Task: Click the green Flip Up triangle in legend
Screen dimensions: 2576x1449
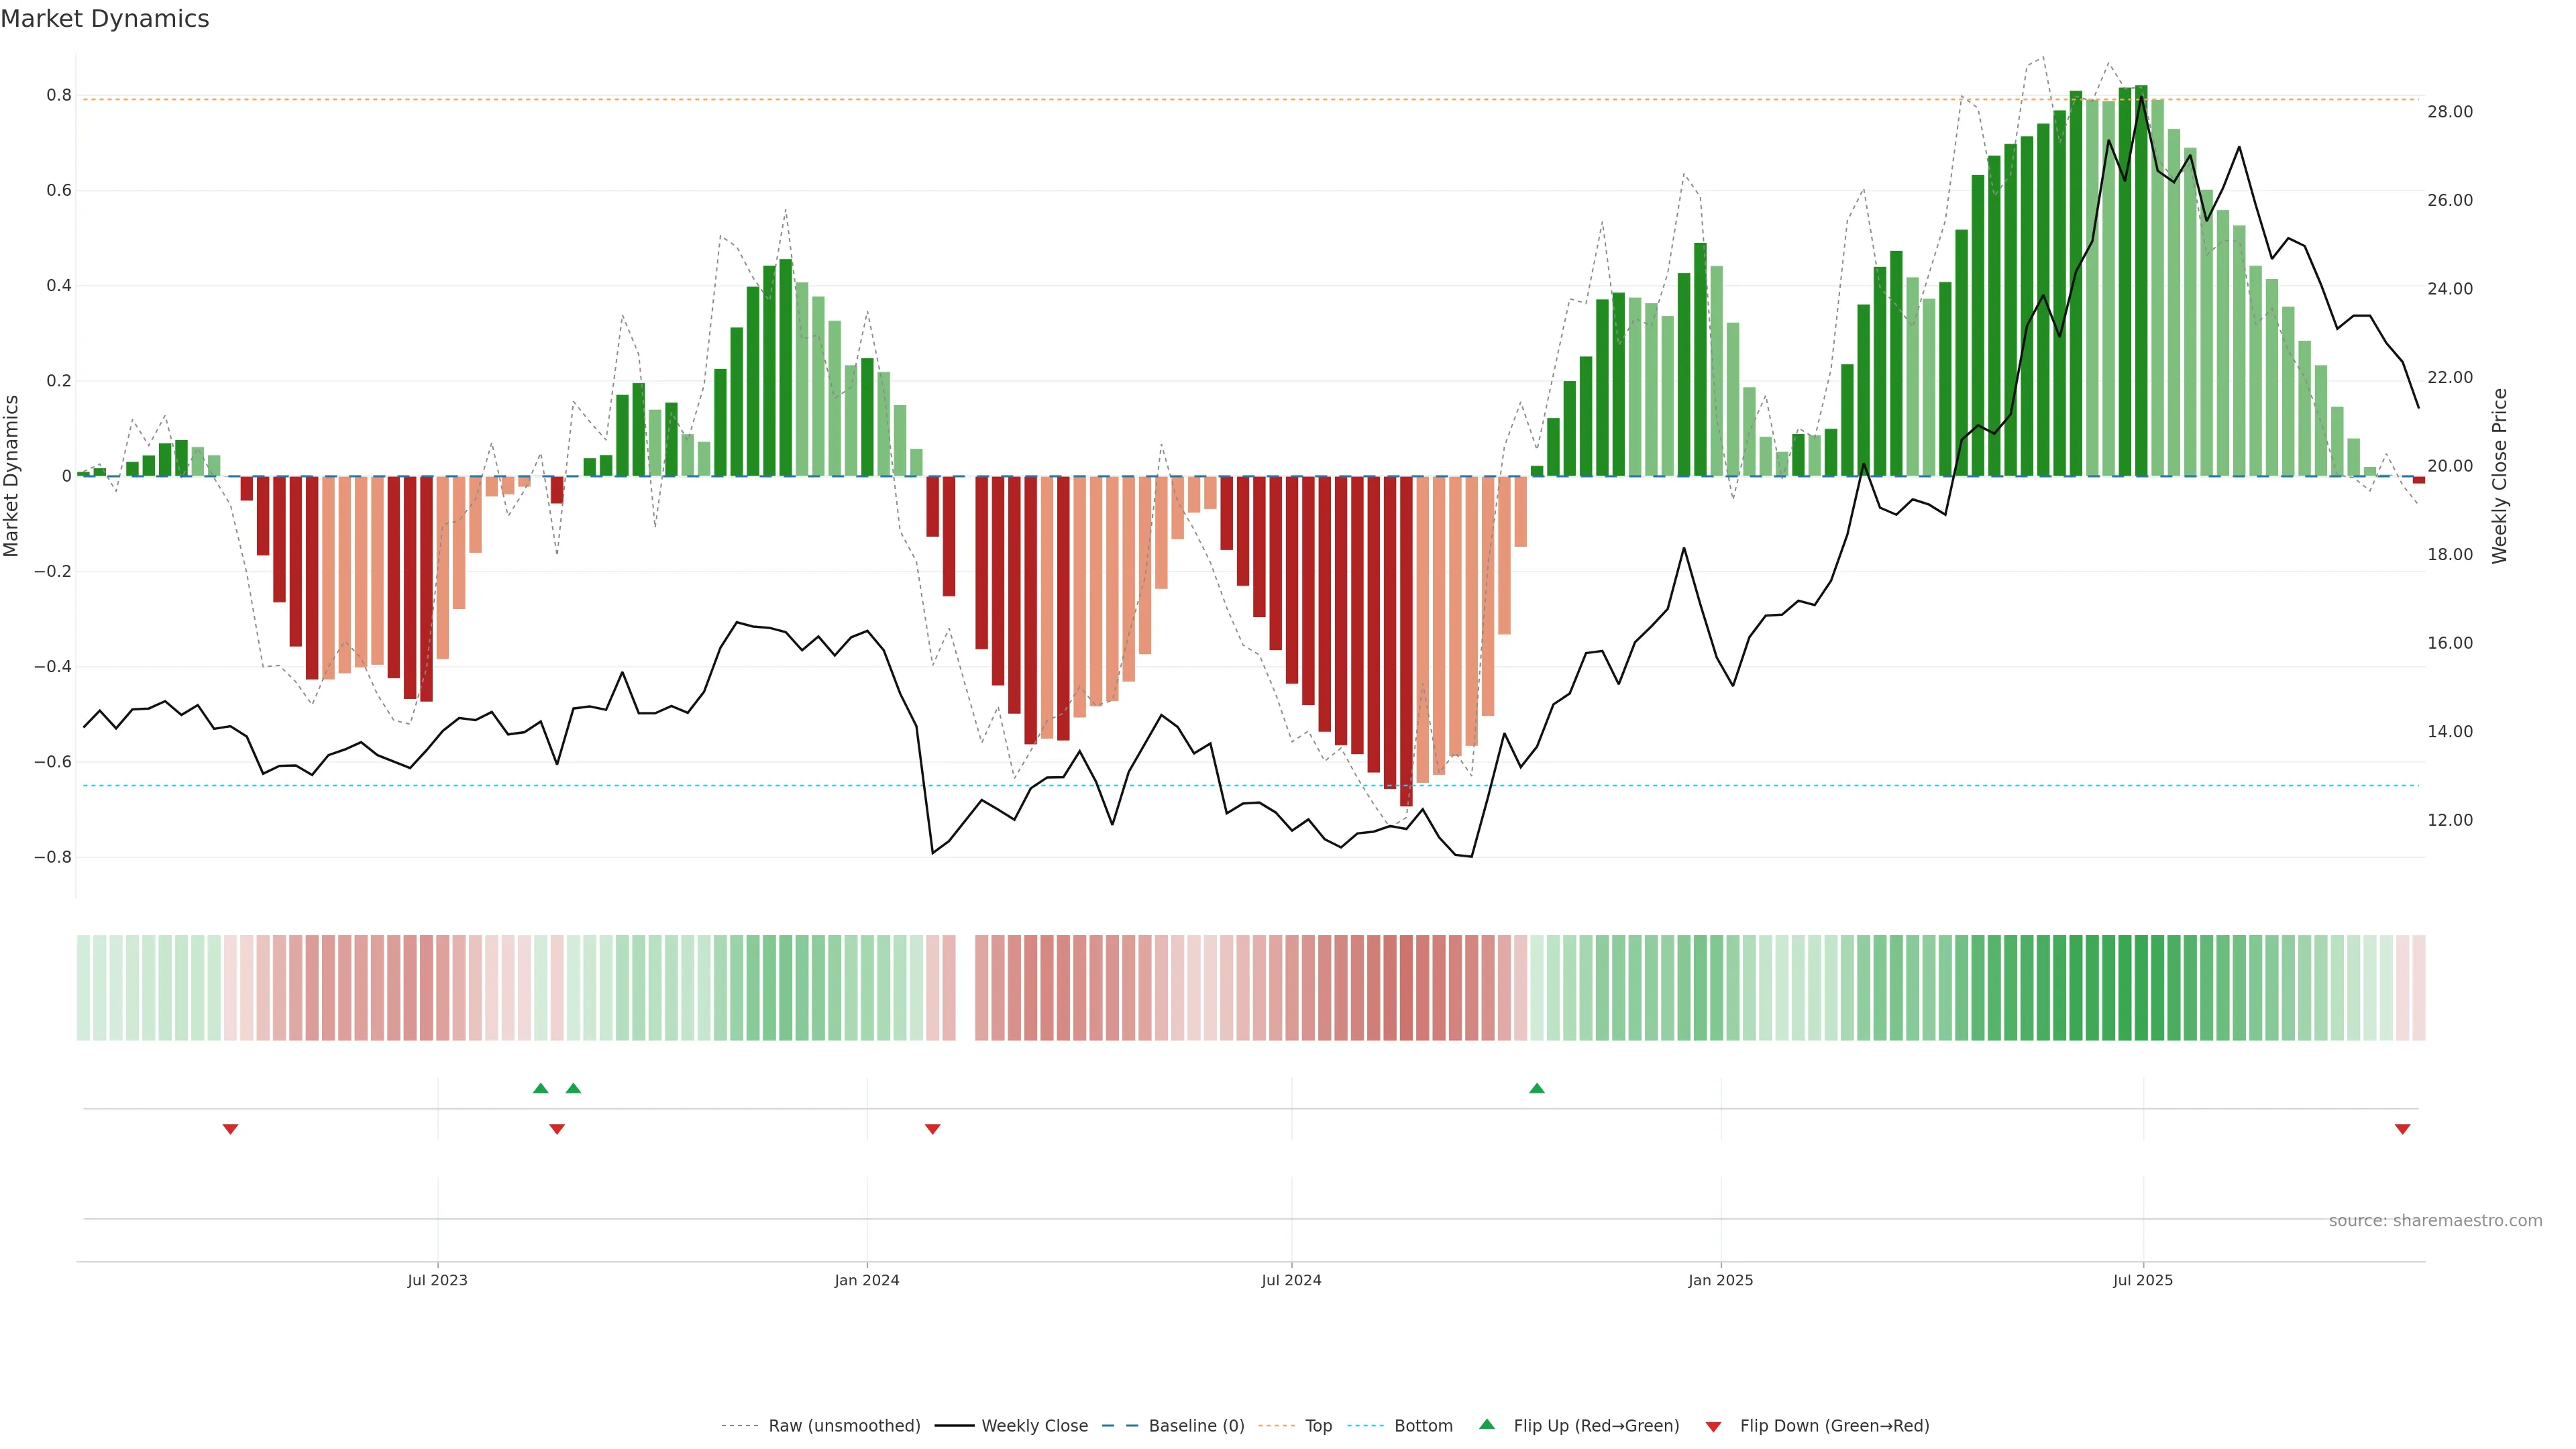Action: 1486,1424
